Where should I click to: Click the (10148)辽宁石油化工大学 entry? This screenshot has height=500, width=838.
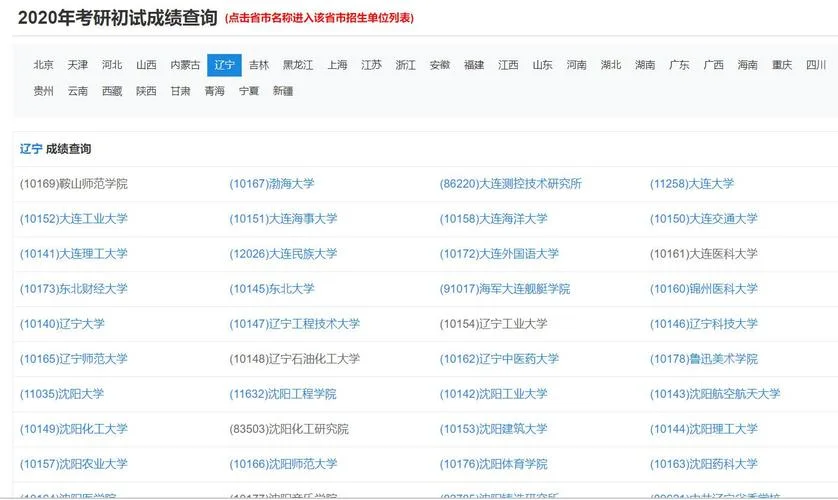point(294,359)
